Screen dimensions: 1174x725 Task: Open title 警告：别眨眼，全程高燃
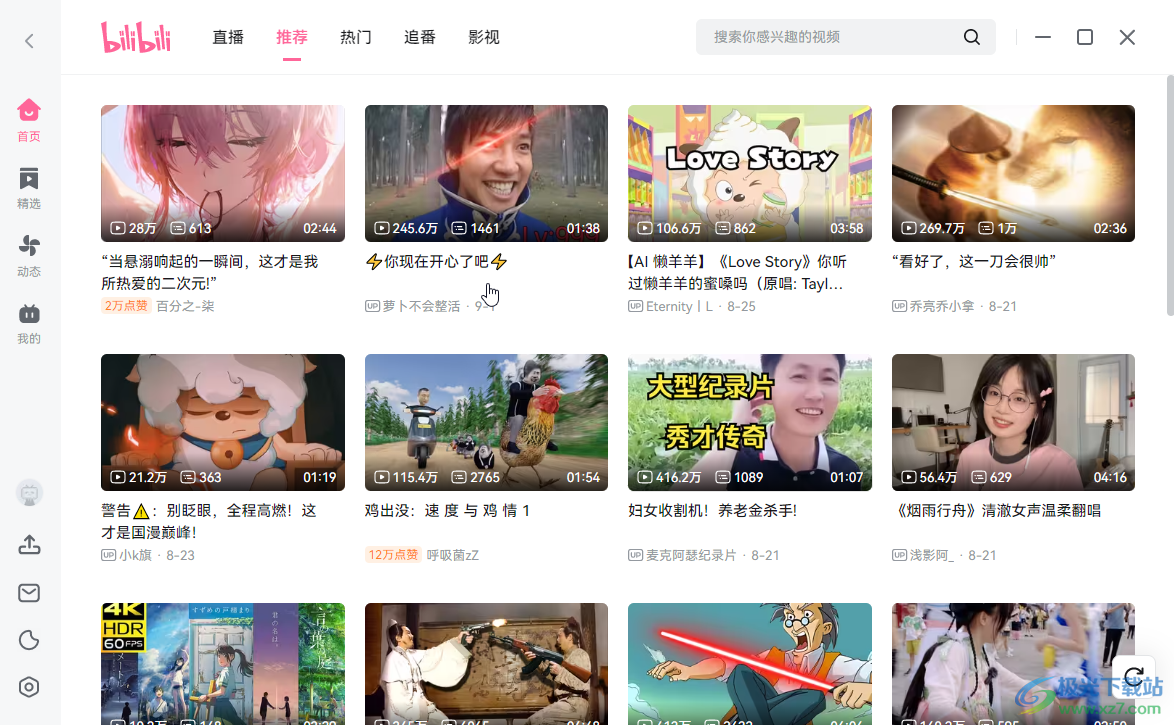209,521
